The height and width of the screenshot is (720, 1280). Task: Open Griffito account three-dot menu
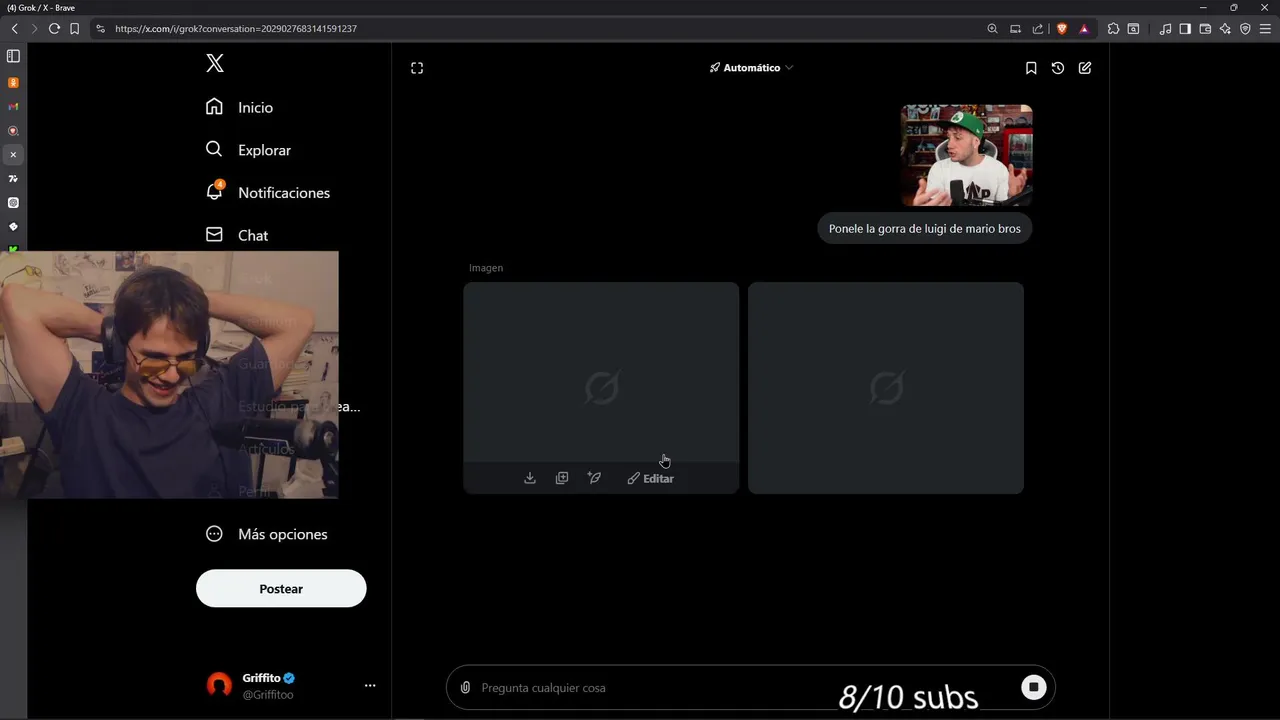click(x=370, y=685)
